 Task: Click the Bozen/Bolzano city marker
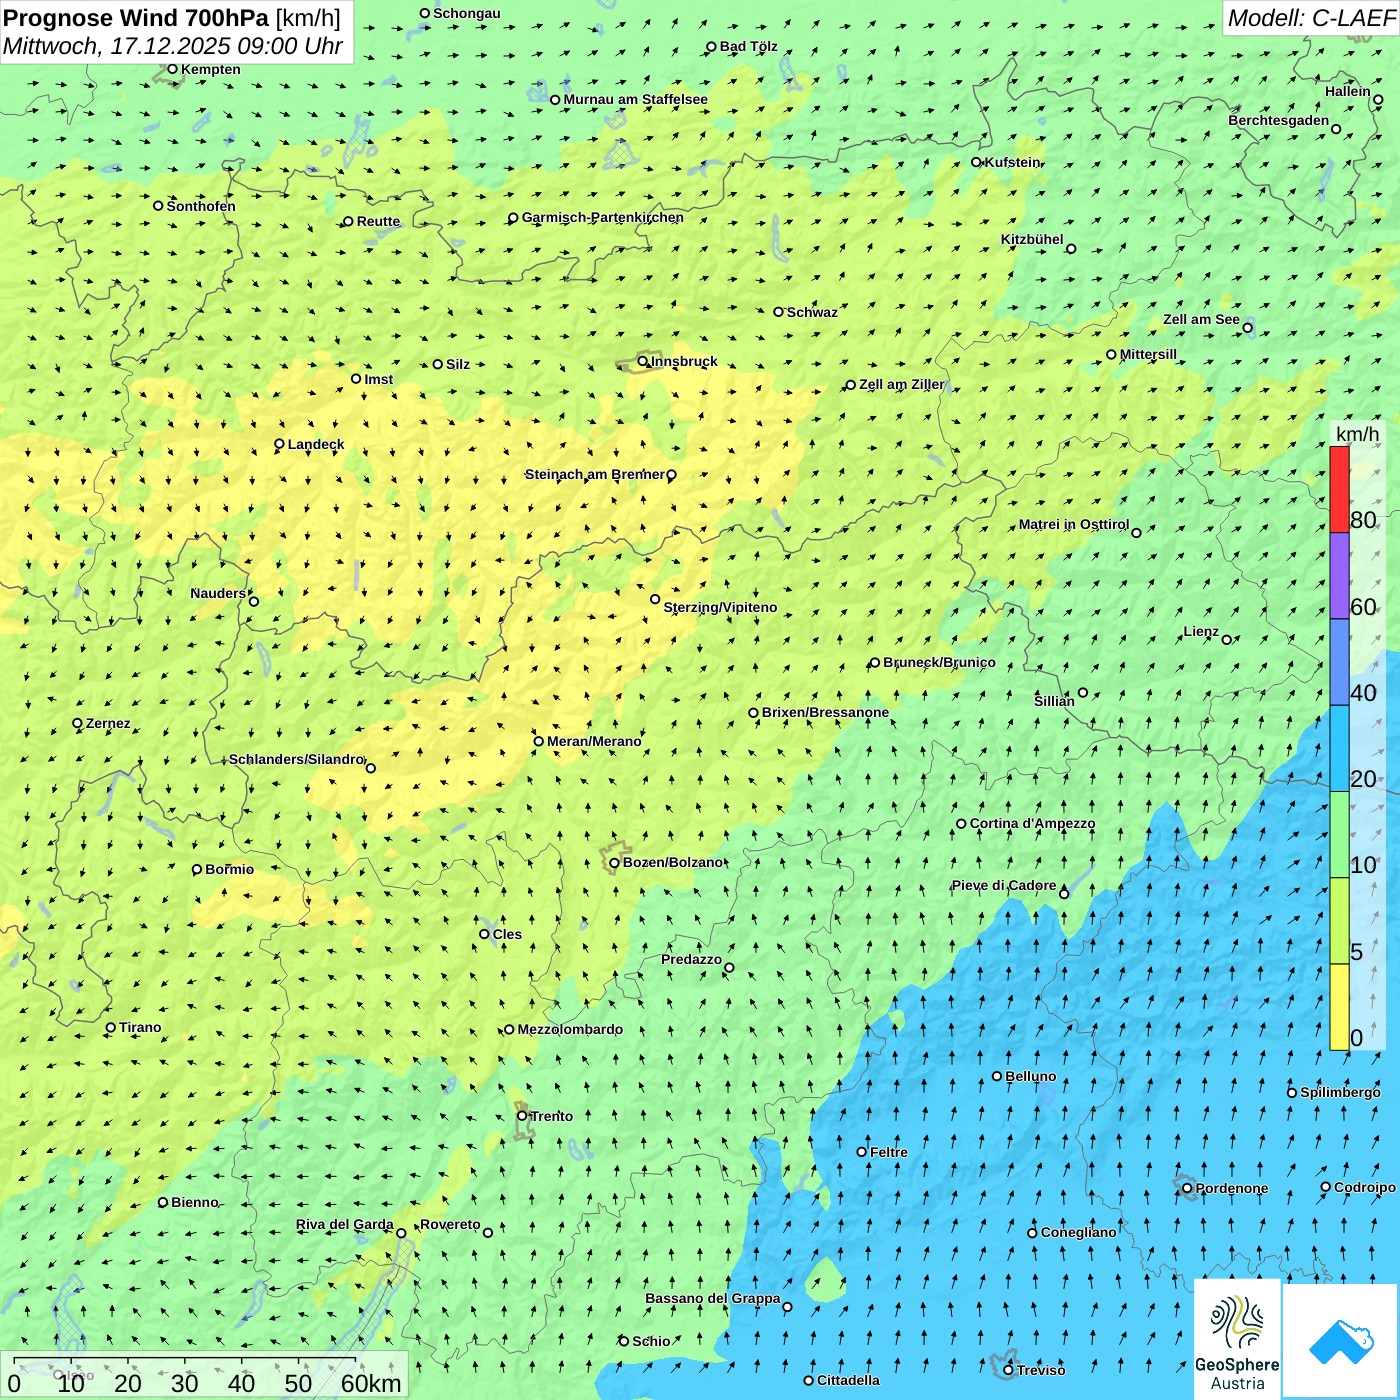[x=615, y=862]
